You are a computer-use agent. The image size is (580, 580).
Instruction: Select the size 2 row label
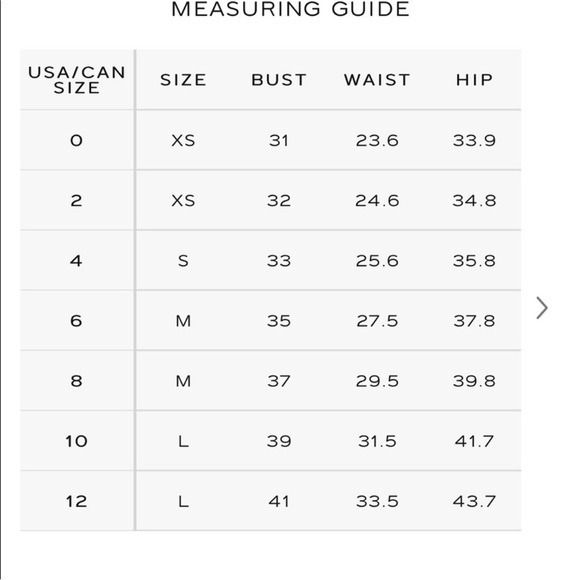tap(76, 200)
